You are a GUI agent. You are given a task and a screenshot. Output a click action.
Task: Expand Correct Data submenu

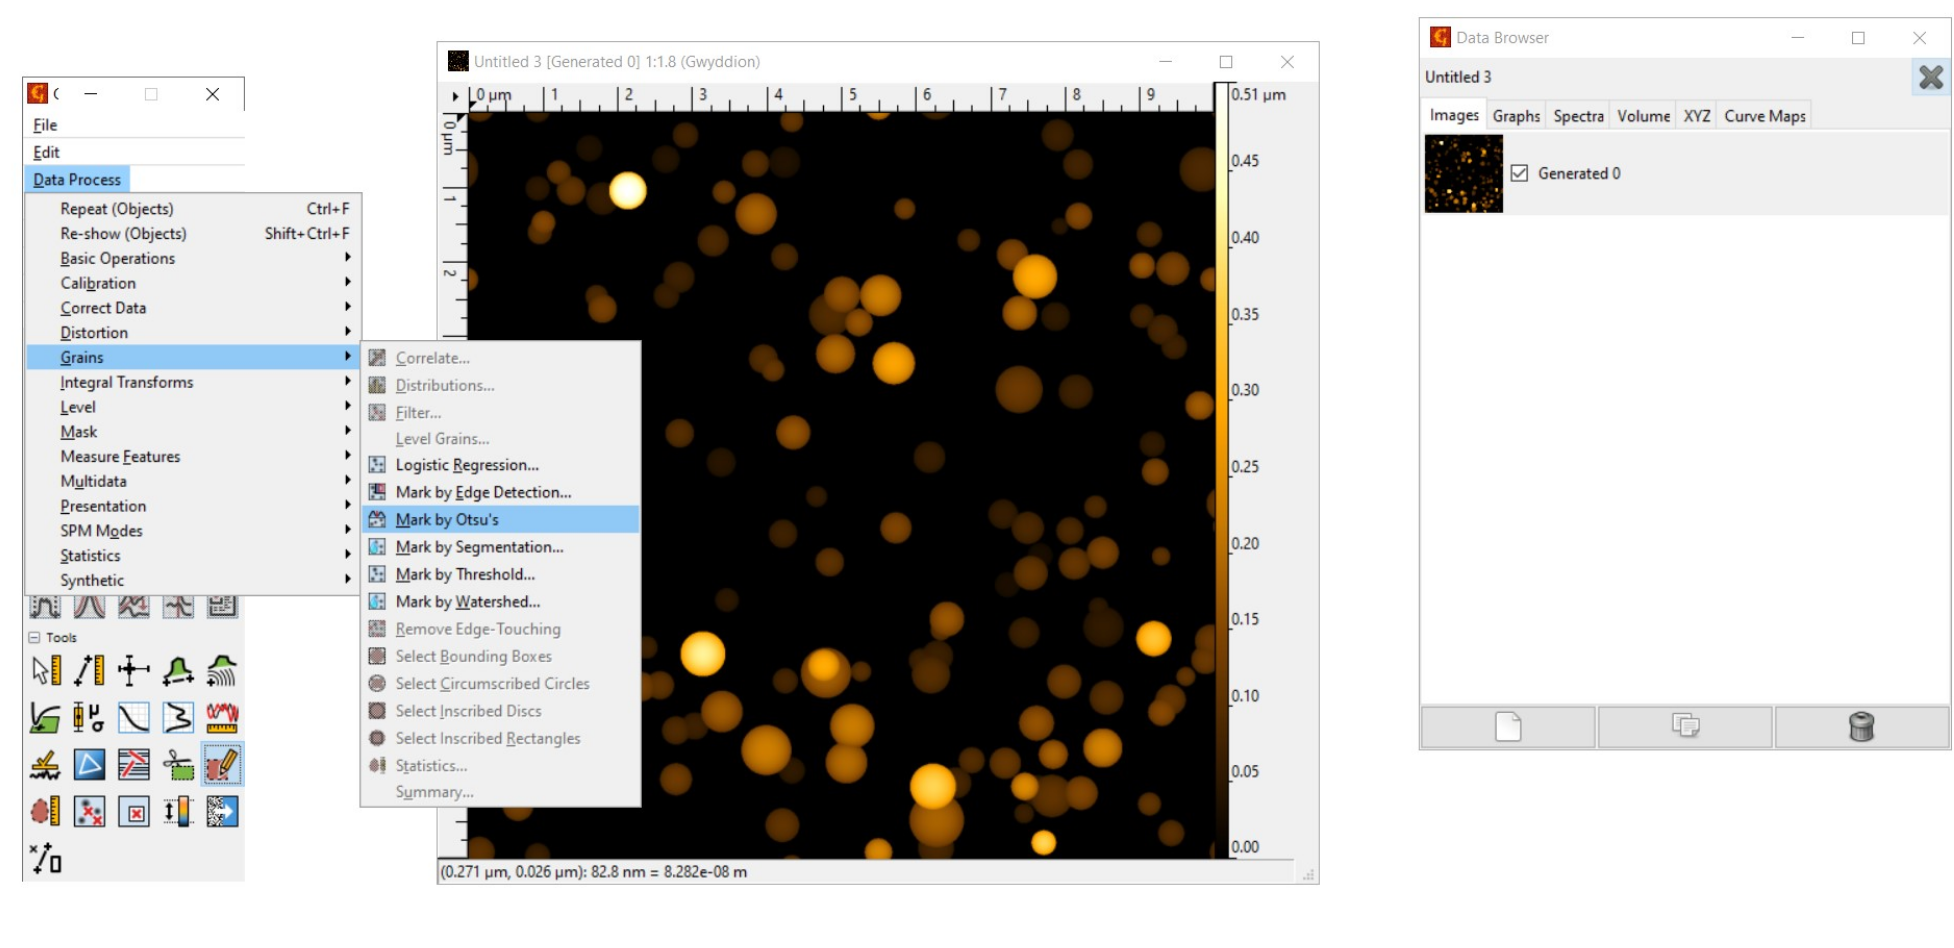(193, 308)
